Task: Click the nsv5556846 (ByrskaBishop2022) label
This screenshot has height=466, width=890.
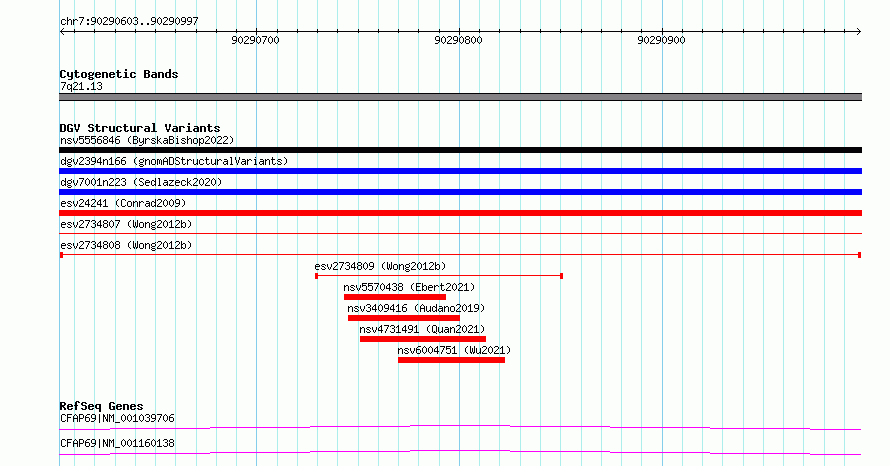Action: (147, 140)
